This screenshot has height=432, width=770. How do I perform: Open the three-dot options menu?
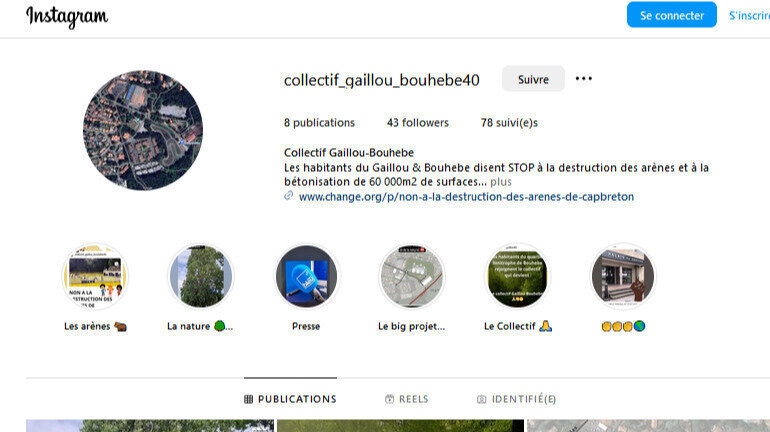tap(583, 79)
